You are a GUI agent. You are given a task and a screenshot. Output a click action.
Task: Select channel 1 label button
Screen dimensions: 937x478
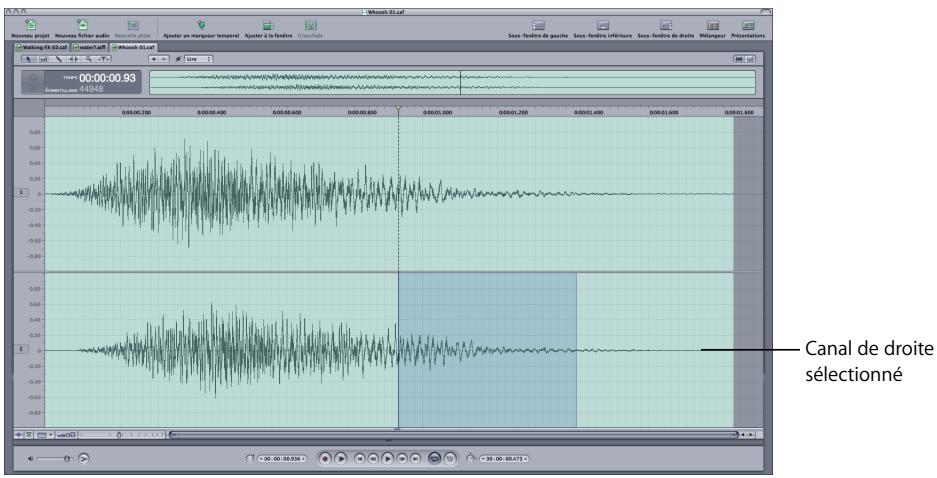(22, 192)
